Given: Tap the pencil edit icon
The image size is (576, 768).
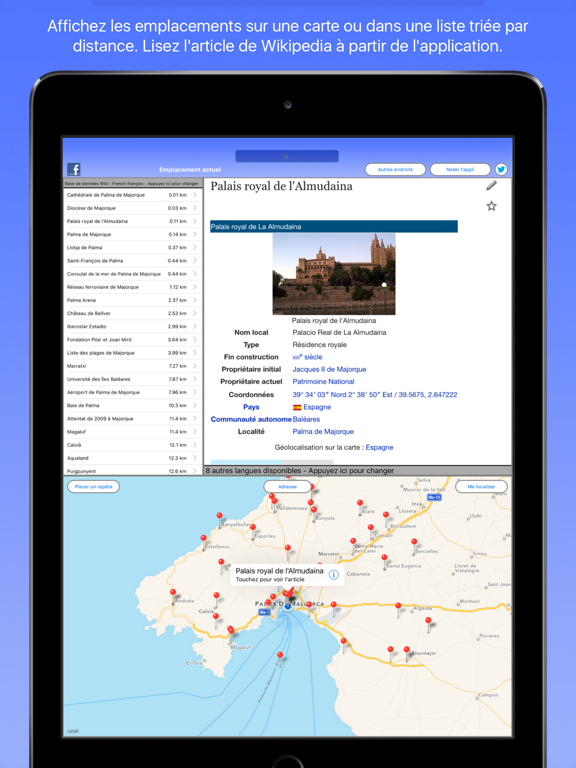Looking at the screenshot, I should (491, 186).
